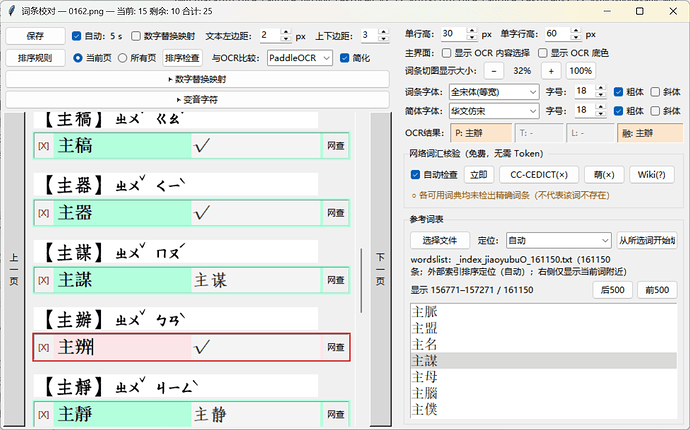
Task: Toggle 斜体 for 词条字体
Action: [x=655, y=92]
